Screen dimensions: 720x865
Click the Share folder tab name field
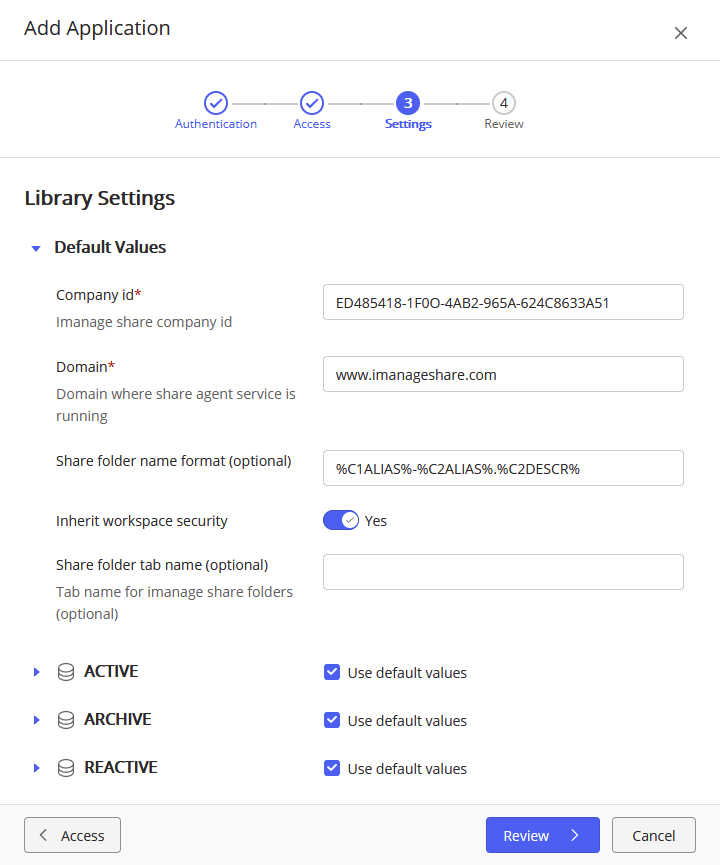pyautogui.click(x=503, y=571)
